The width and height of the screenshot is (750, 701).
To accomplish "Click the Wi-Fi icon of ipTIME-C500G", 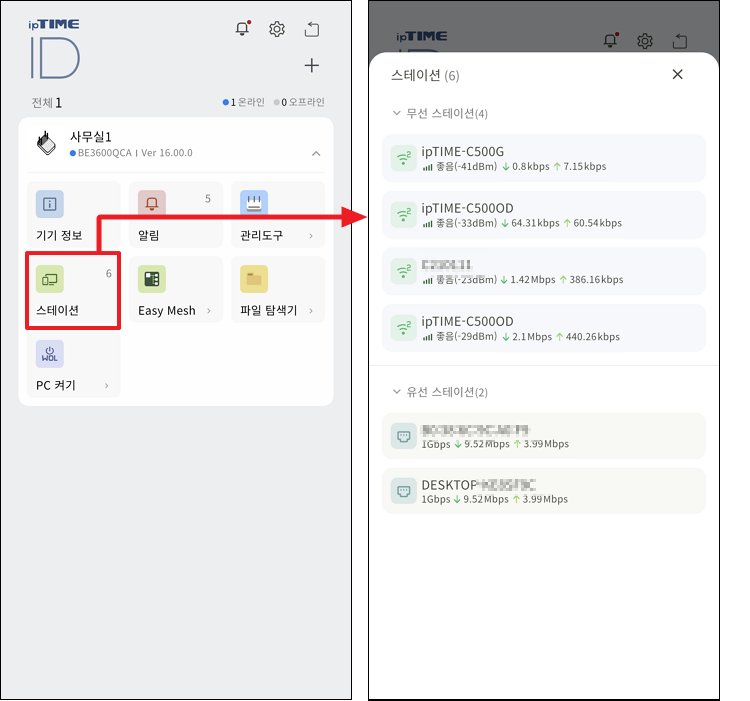I will (404, 158).
